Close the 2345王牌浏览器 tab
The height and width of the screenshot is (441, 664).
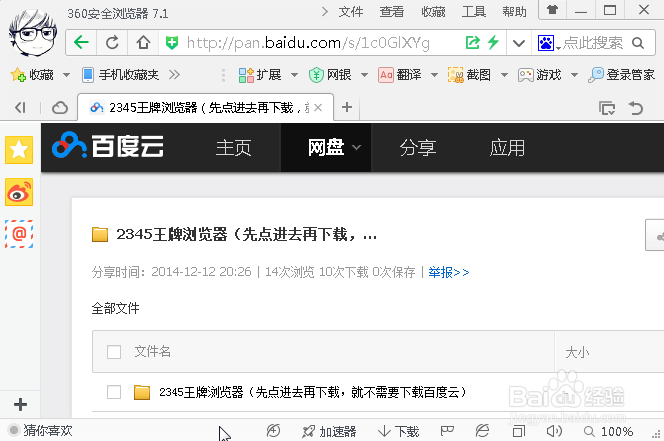[x=318, y=108]
